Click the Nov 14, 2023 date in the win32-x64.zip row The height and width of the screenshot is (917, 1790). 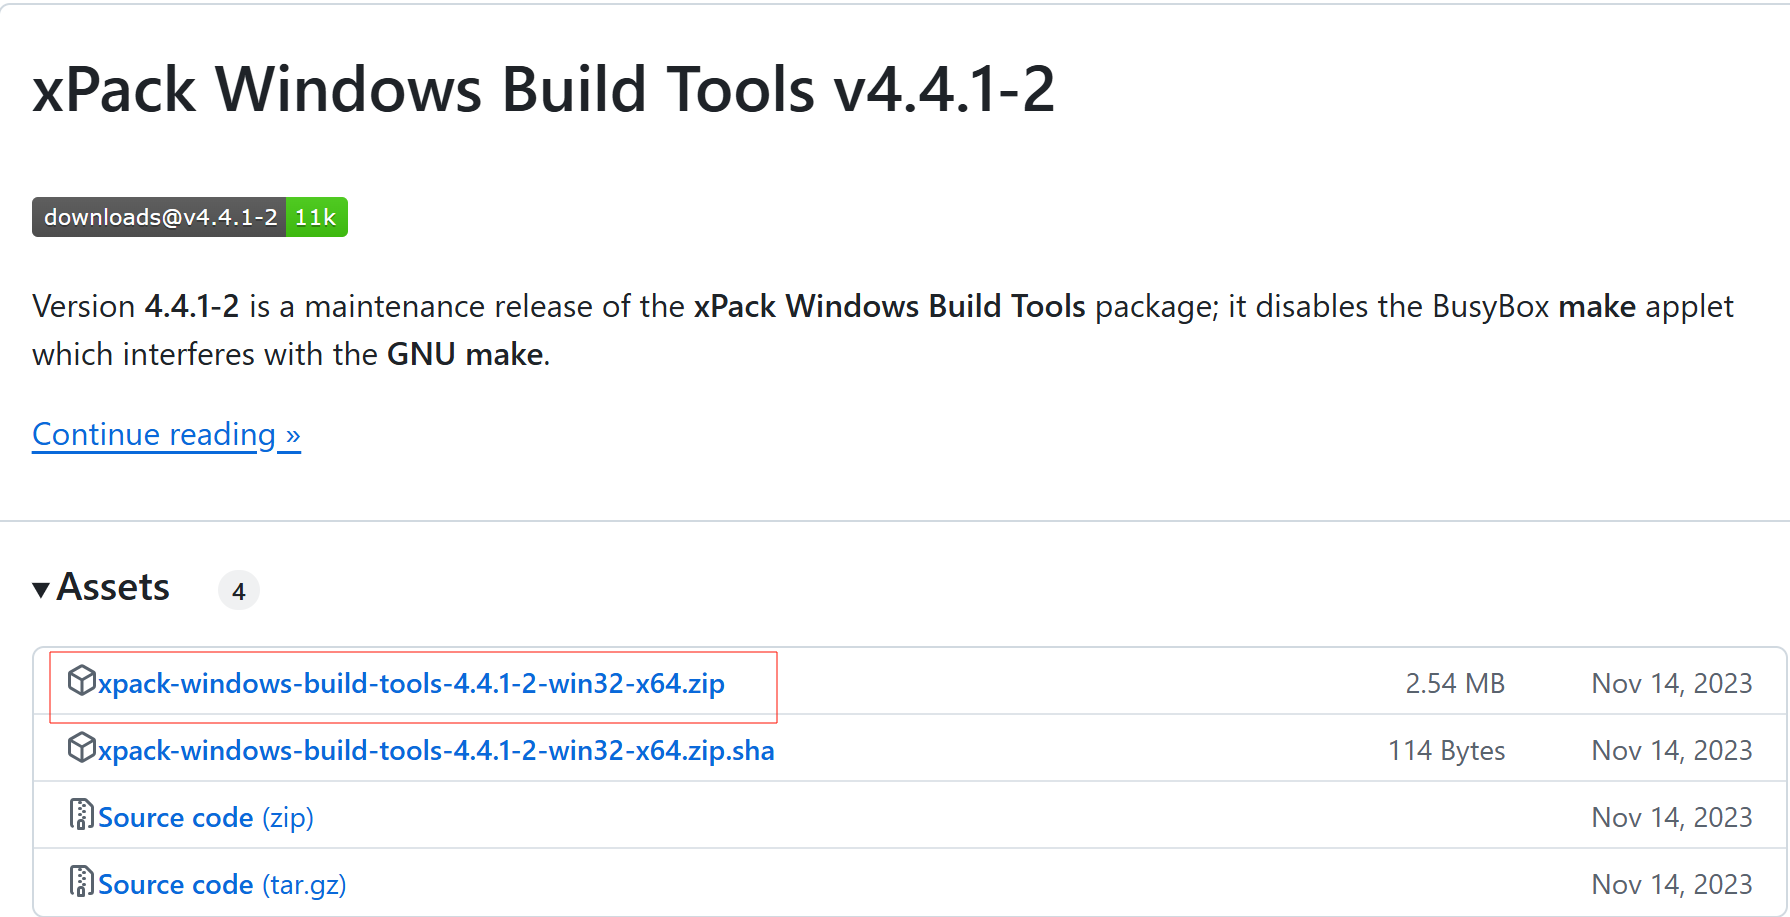[1672, 684]
